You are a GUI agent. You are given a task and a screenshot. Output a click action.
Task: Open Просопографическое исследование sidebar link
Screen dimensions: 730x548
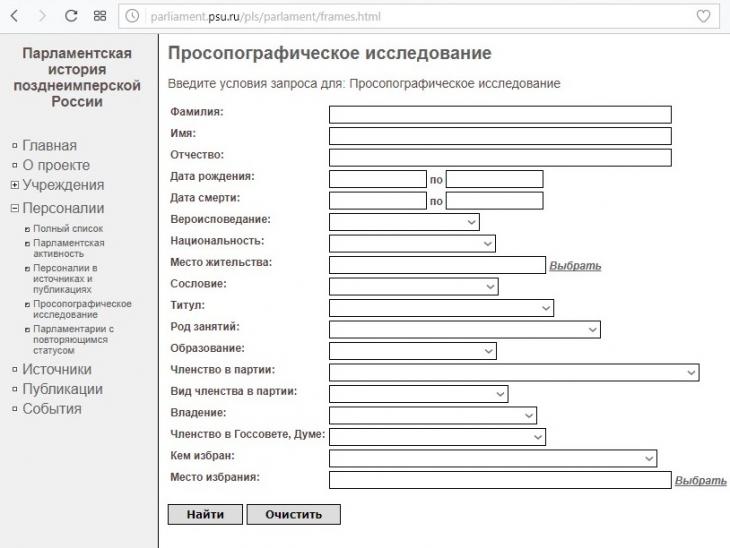point(82,309)
